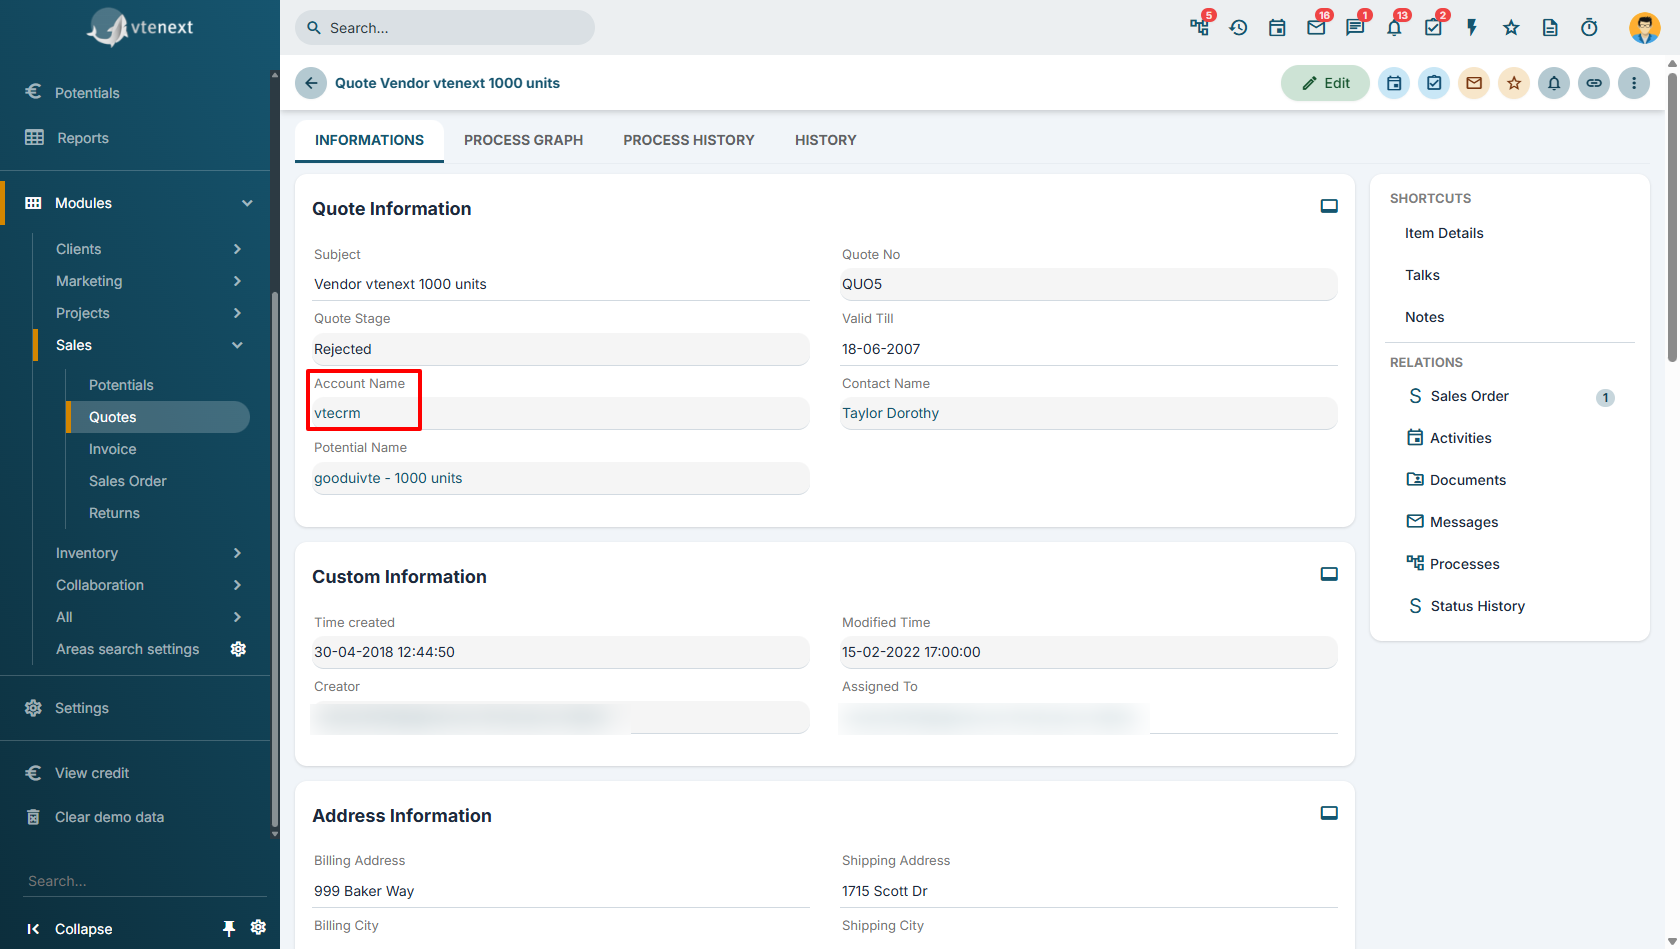The image size is (1680, 949).
Task: Collapse the Address Information block
Action: (1329, 813)
